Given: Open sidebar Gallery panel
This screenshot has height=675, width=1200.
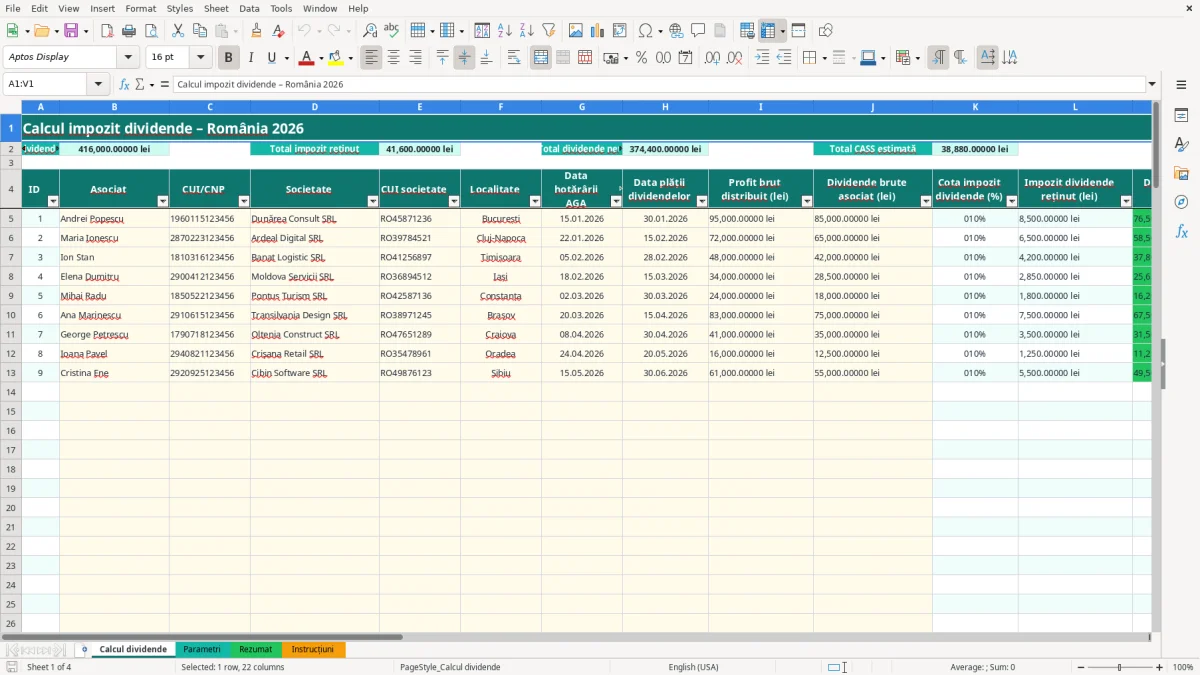Looking at the screenshot, I should tap(1181, 173).
